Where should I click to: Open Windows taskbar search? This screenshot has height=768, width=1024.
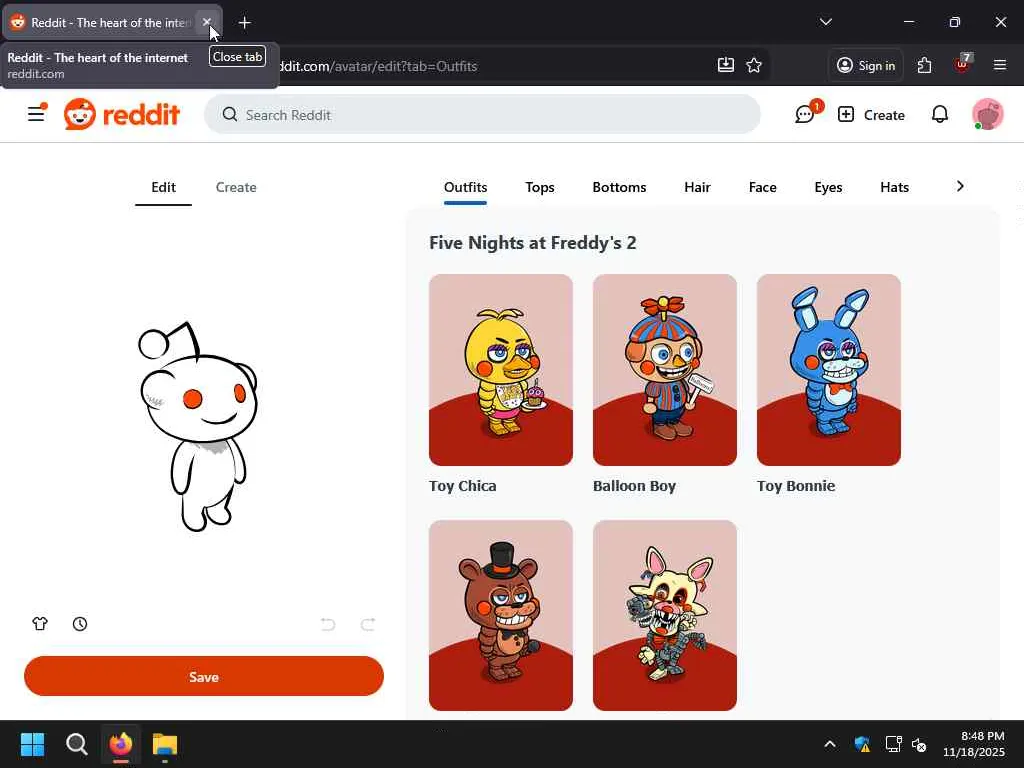[76, 744]
